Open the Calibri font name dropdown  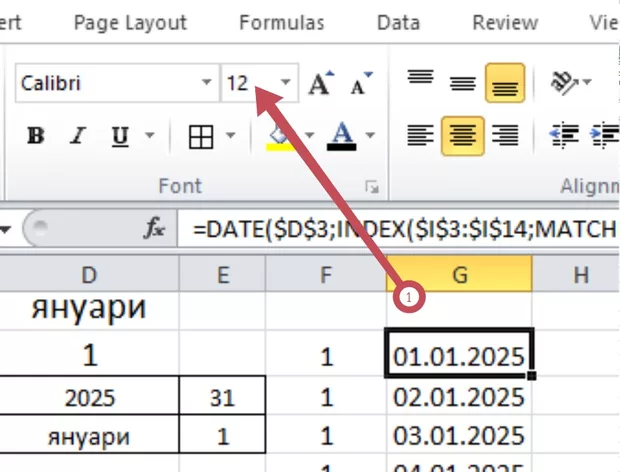(206, 82)
